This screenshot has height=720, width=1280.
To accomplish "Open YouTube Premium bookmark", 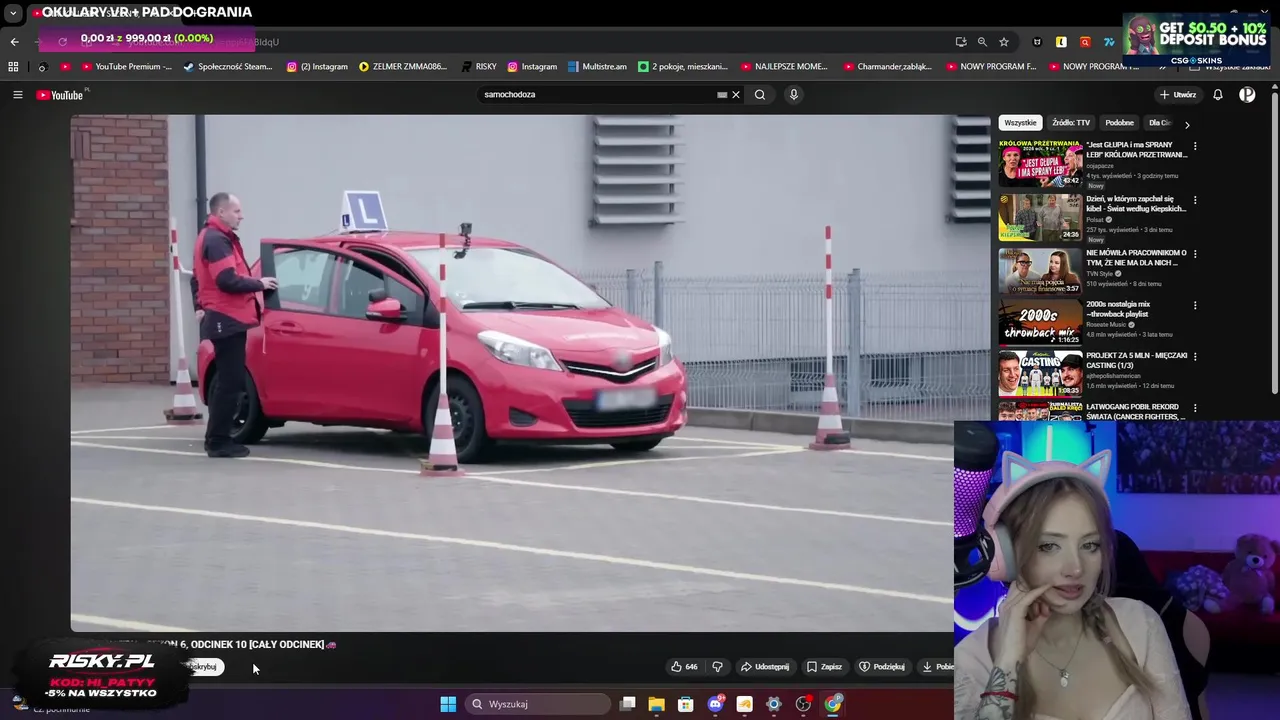I will 126,67.
